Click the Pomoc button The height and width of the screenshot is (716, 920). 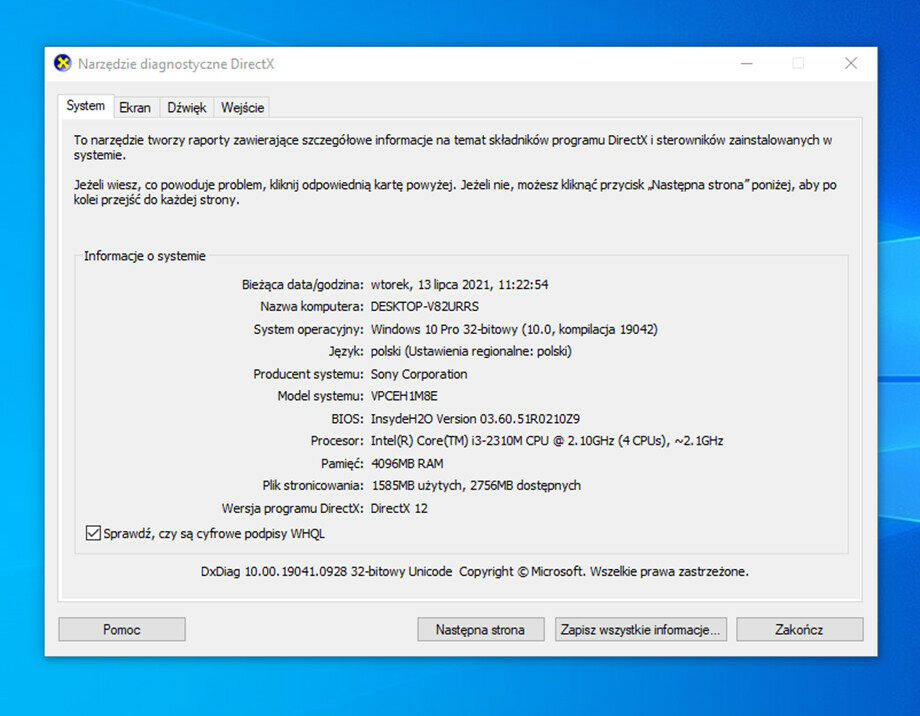tap(122, 629)
